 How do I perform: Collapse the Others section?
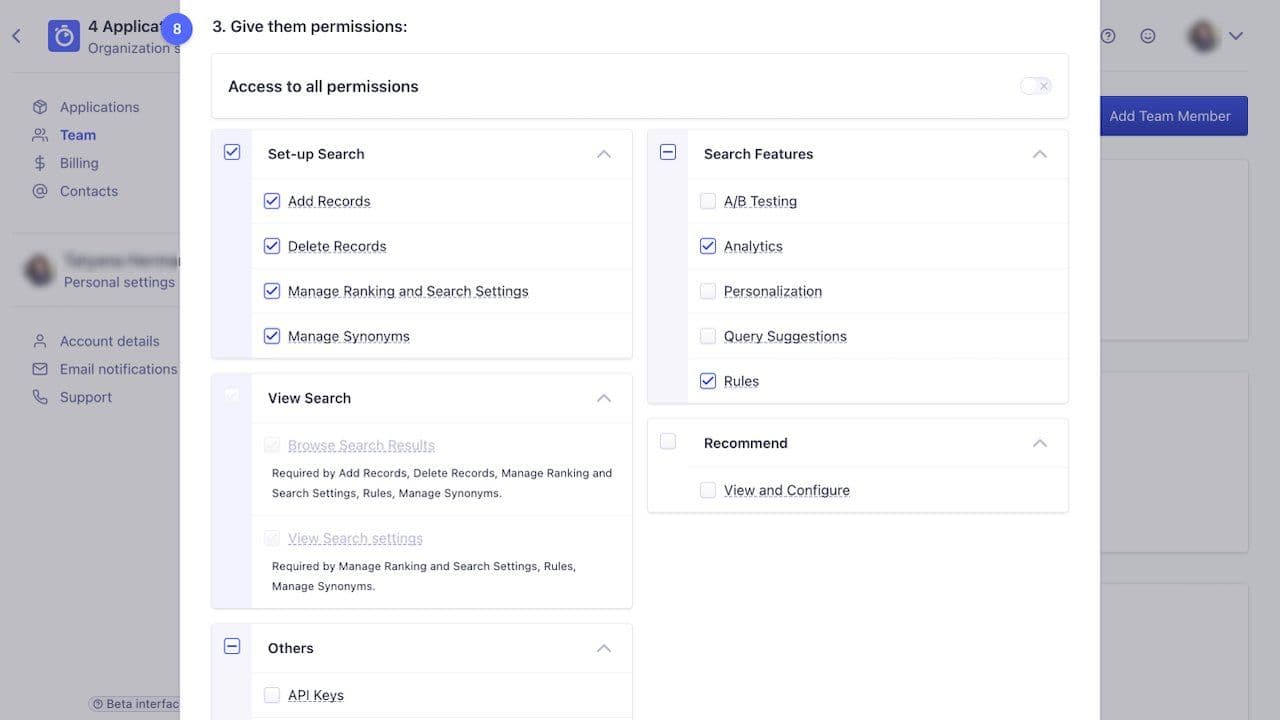coord(604,648)
